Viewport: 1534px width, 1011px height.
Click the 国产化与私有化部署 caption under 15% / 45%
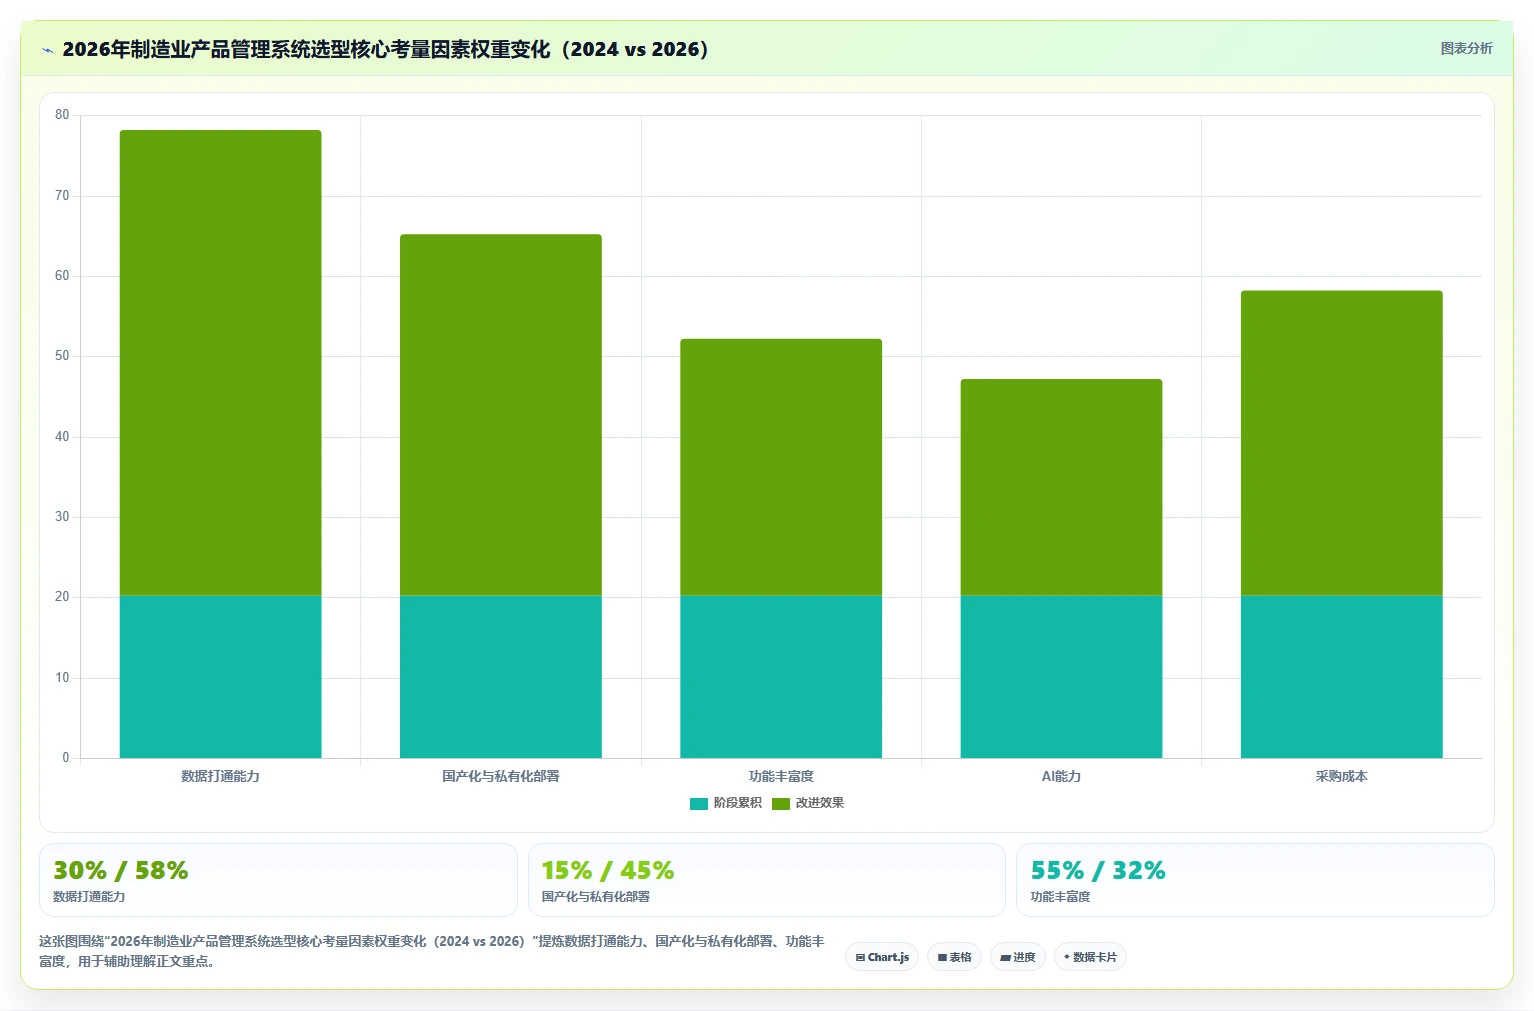pos(596,897)
